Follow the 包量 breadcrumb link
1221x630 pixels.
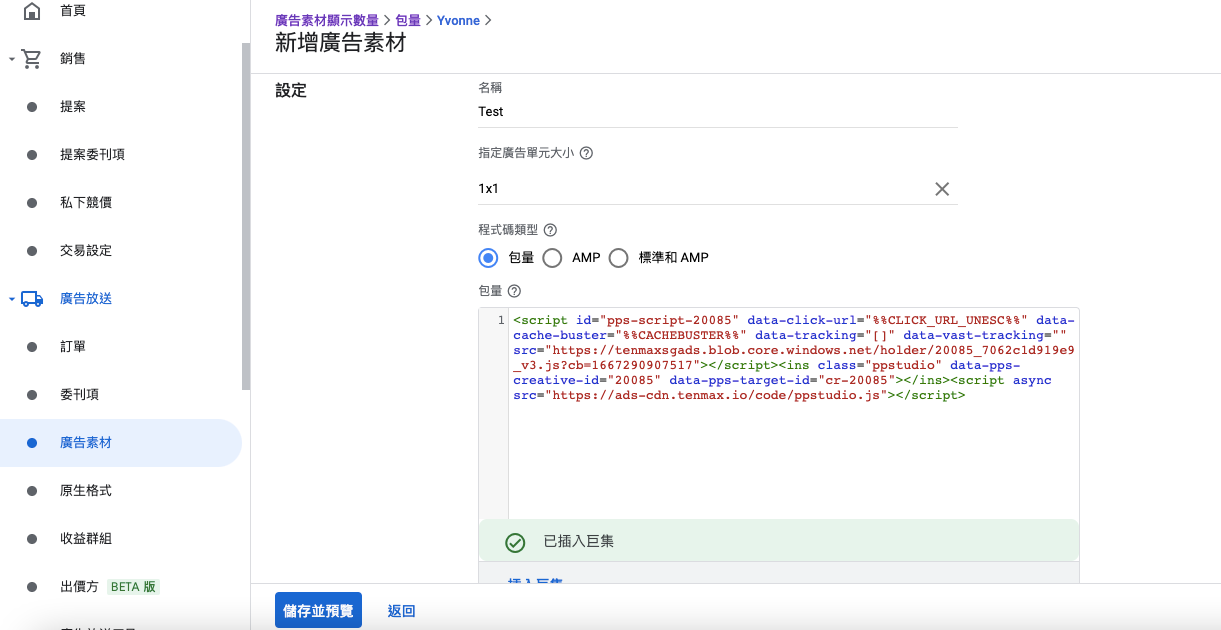pyautogui.click(x=408, y=20)
